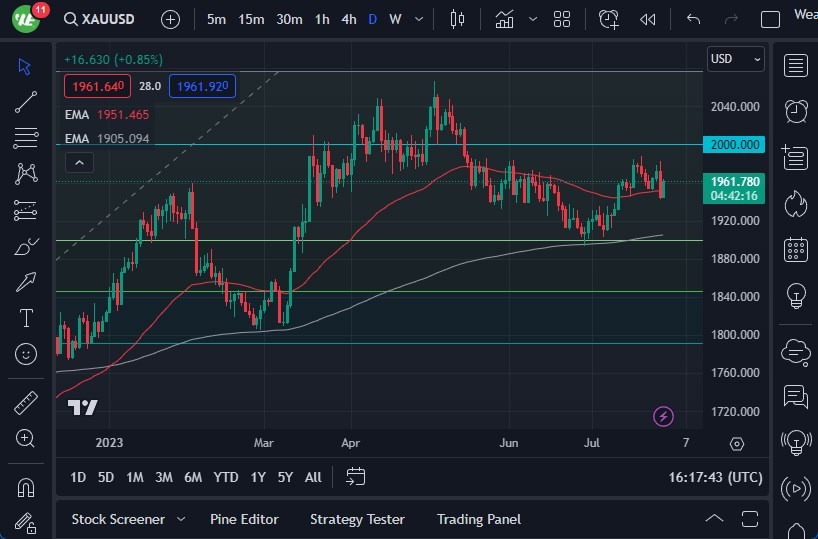Open the economic Calendar in right sidebar

coord(796,250)
